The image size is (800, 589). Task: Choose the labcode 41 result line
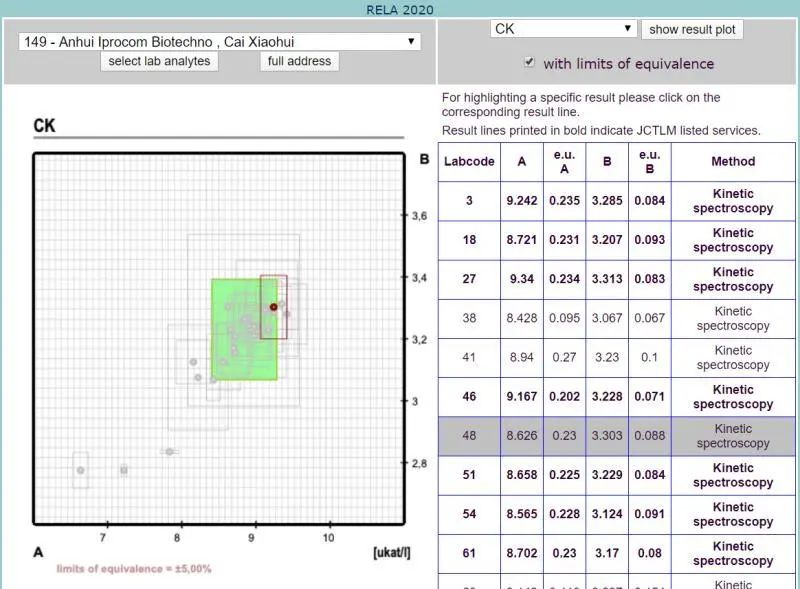(616, 357)
